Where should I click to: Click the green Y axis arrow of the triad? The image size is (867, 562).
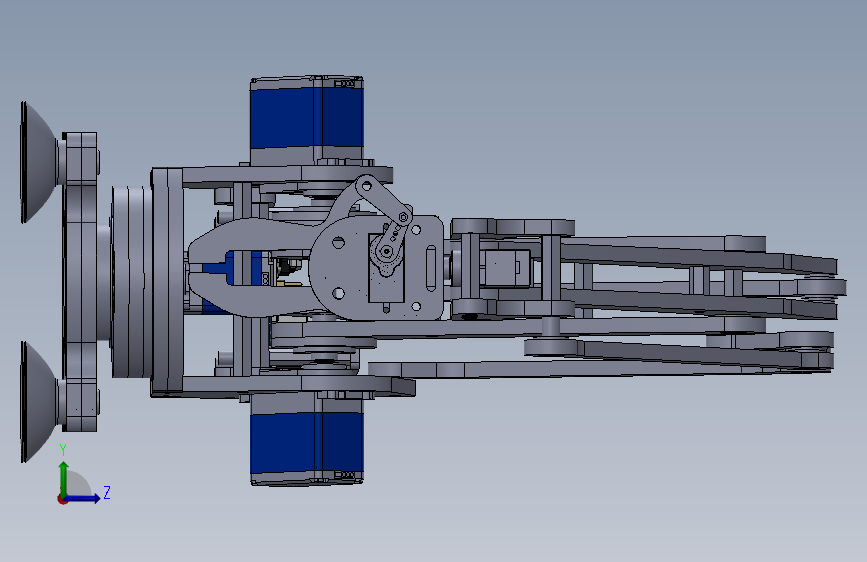click(64, 479)
